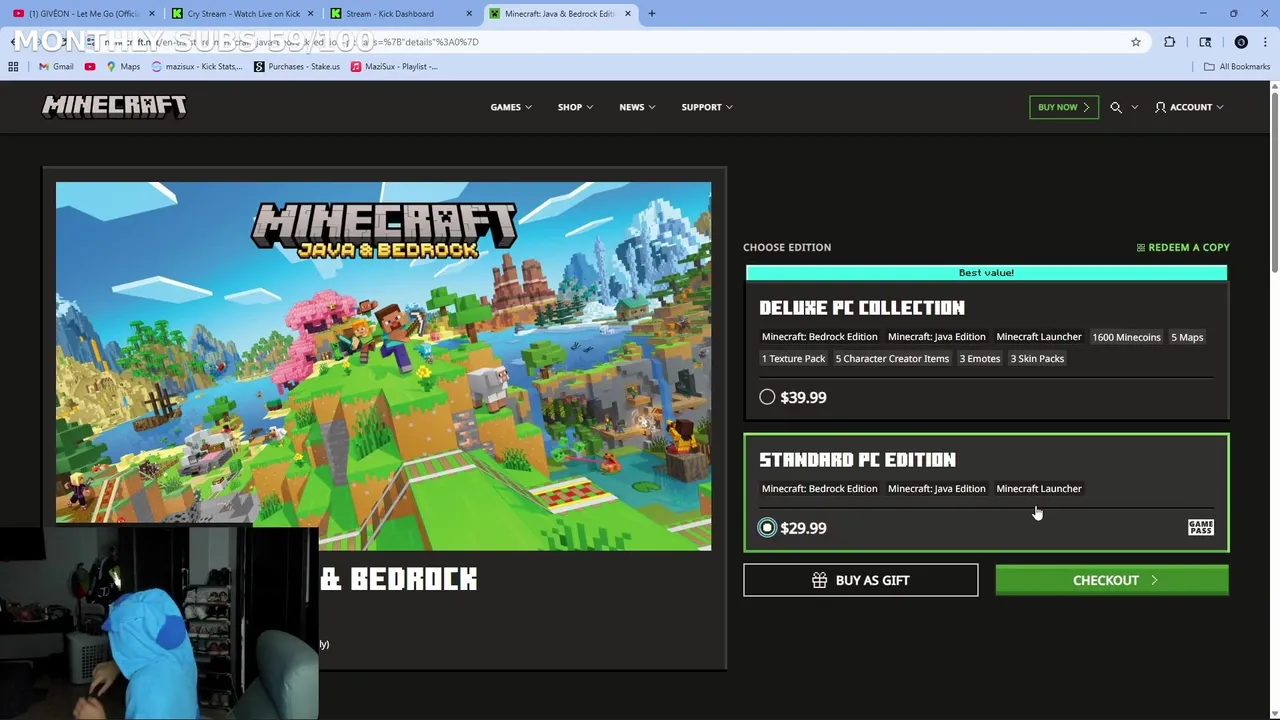Open the mazisux Kick Stats bookmark
The height and width of the screenshot is (720, 1280).
click(197, 66)
